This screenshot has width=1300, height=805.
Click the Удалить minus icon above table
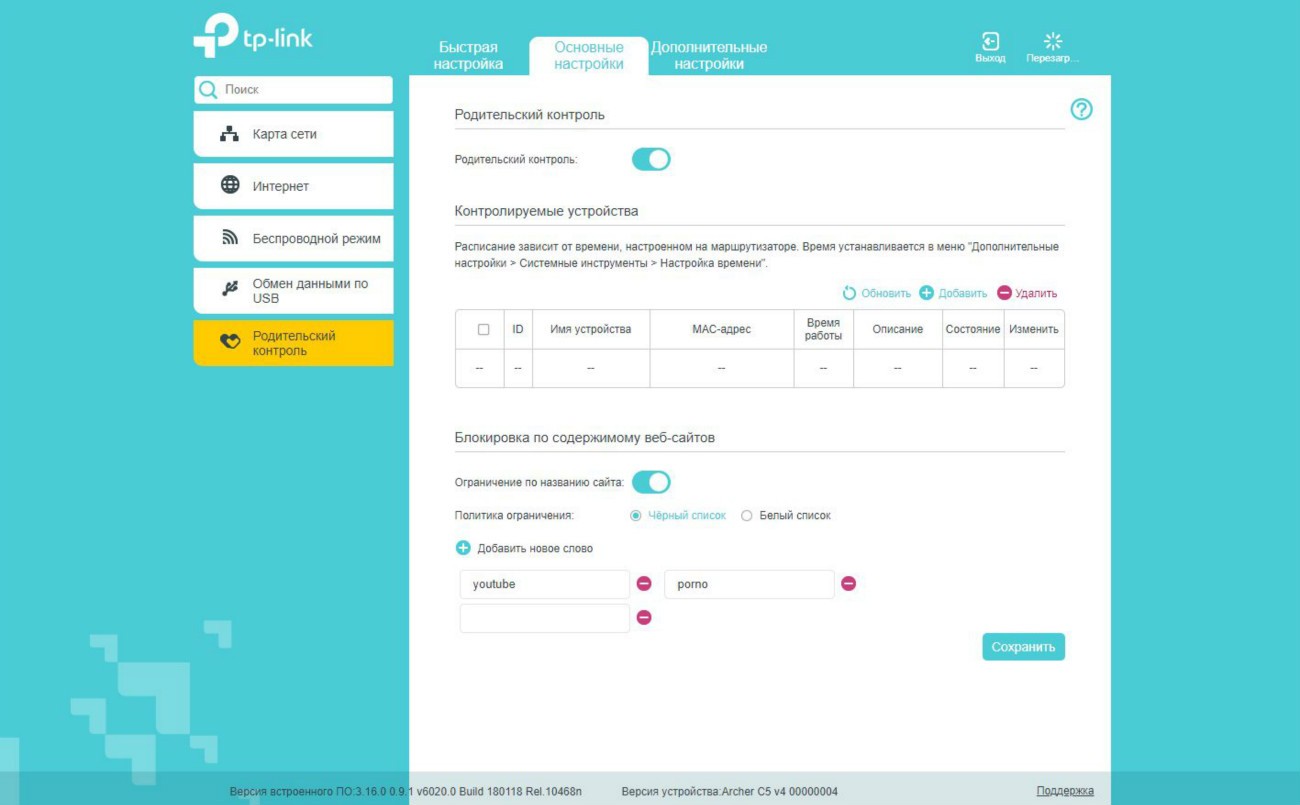(1004, 293)
